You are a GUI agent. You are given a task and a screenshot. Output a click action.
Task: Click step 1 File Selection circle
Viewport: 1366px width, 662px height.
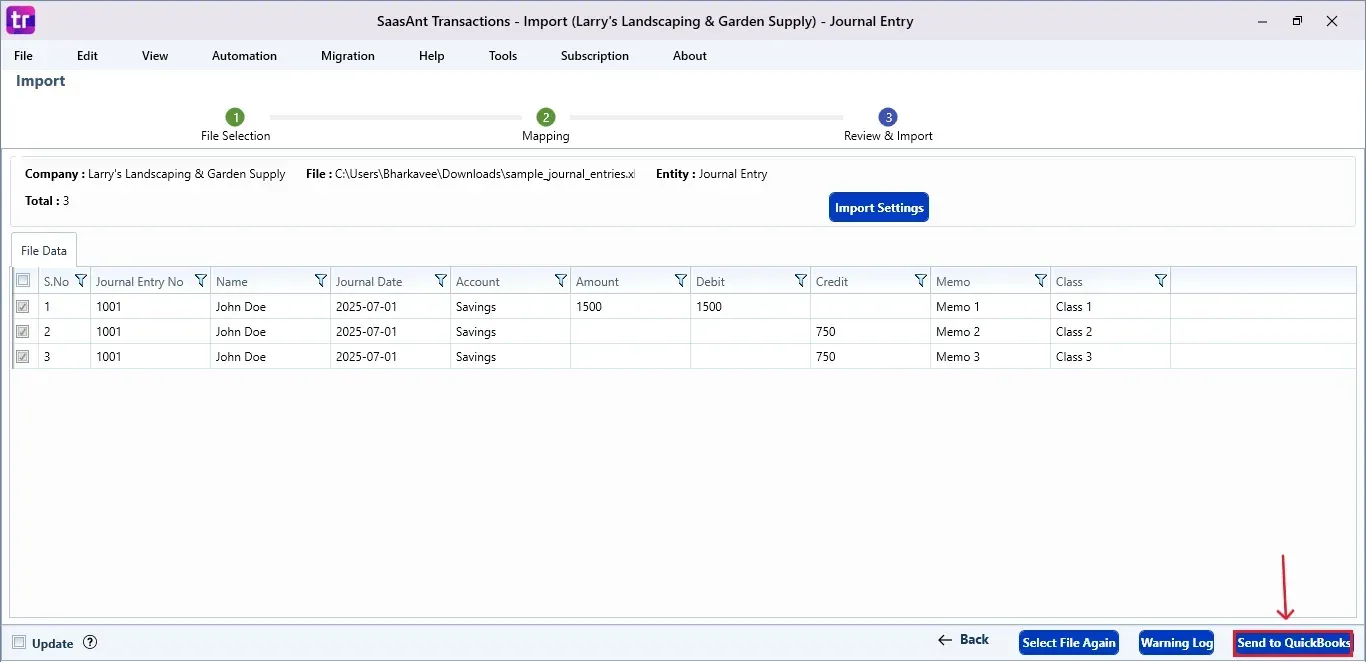[235, 117]
